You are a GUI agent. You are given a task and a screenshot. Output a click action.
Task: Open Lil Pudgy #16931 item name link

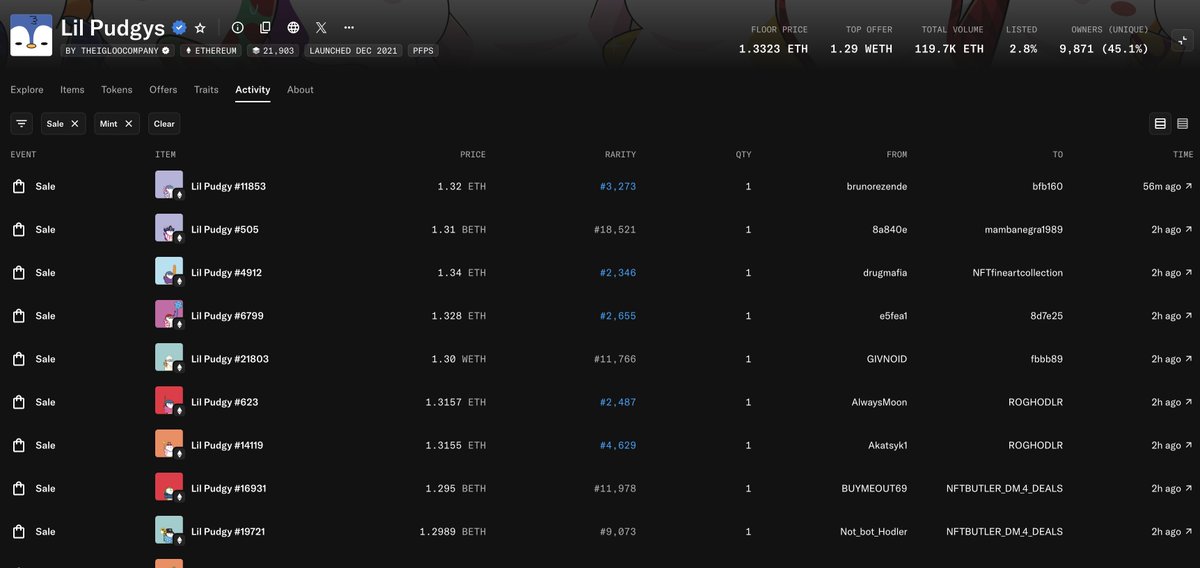[228, 489]
